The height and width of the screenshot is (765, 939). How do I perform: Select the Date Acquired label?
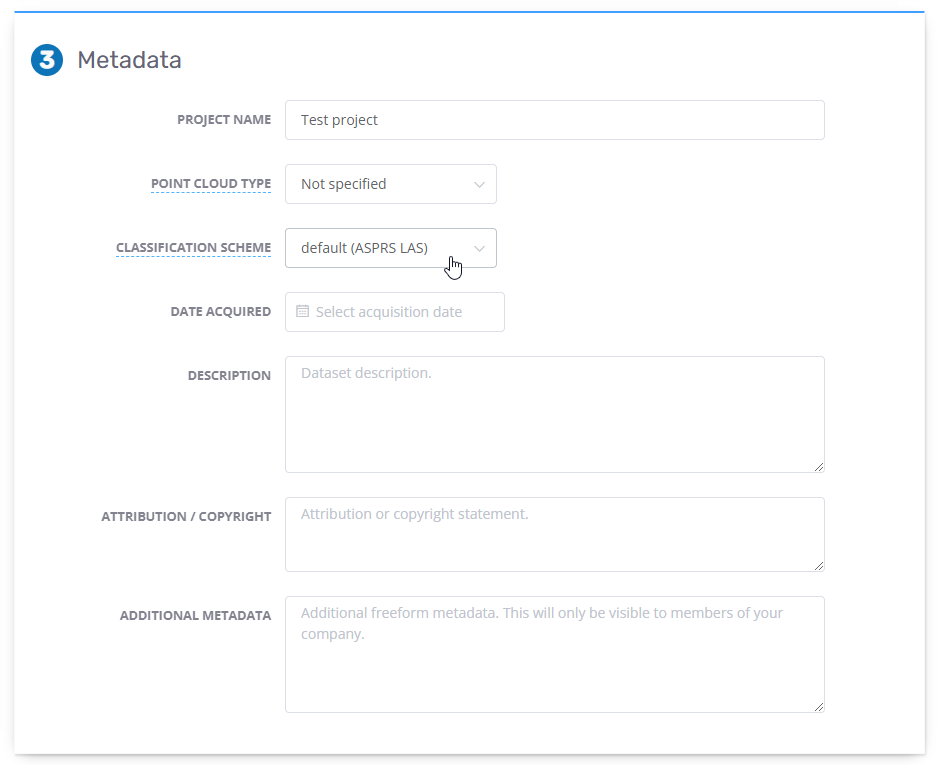tap(220, 312)
